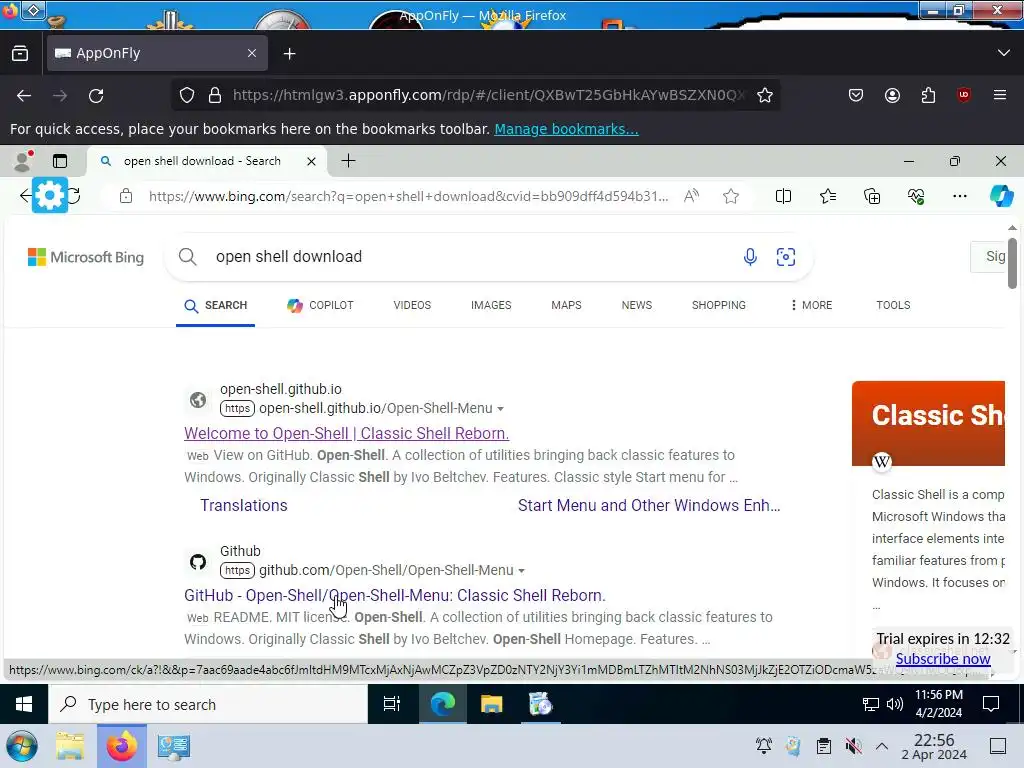Open Firefox extensions puzzle icon
Viewport: 1024px width, 768px height.
(928, 95)
